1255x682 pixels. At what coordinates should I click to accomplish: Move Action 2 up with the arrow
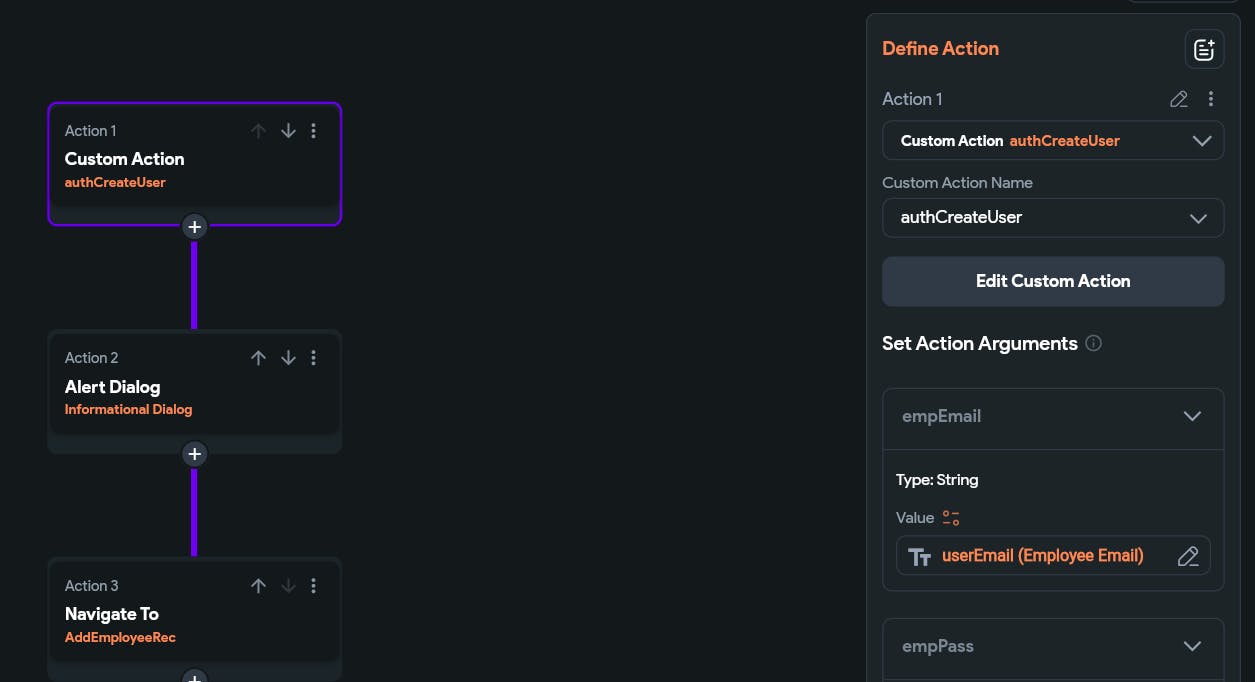tap(259, 358)
